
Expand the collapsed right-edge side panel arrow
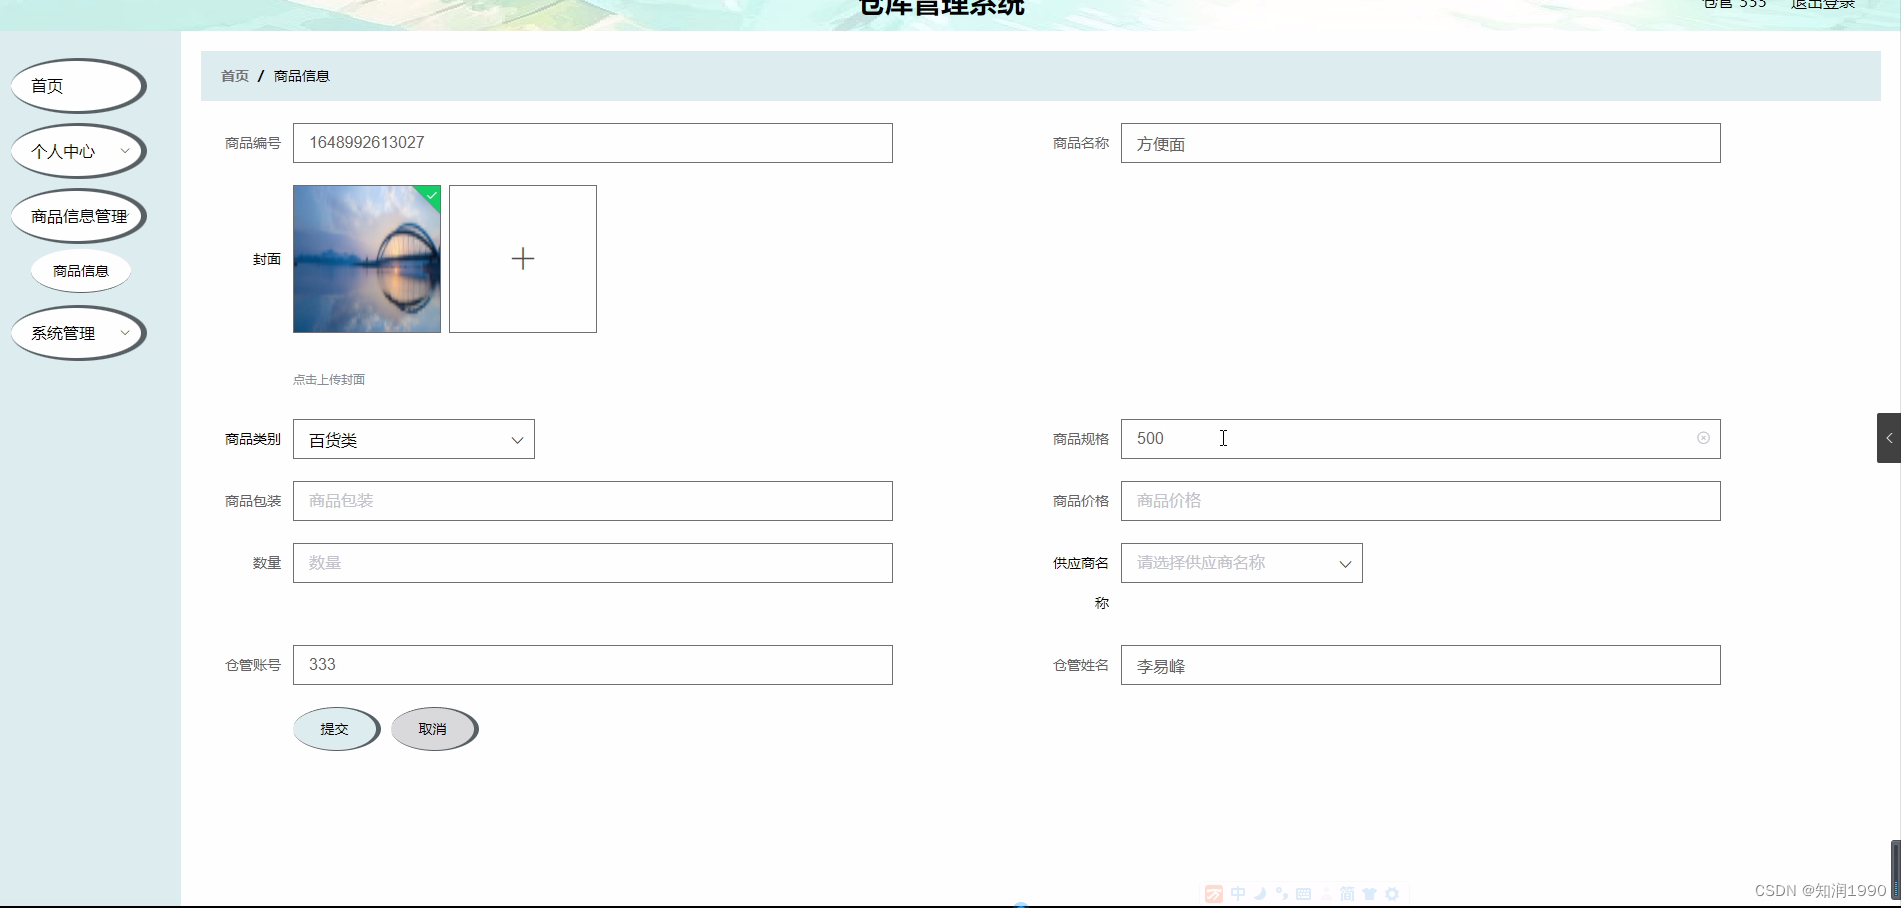1889,438
